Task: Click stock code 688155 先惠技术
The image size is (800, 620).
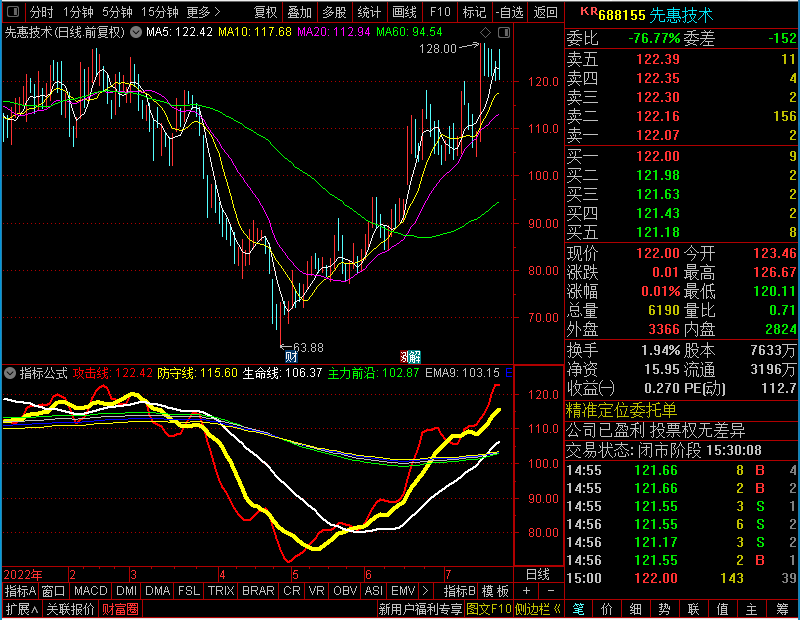Action: 655,15
